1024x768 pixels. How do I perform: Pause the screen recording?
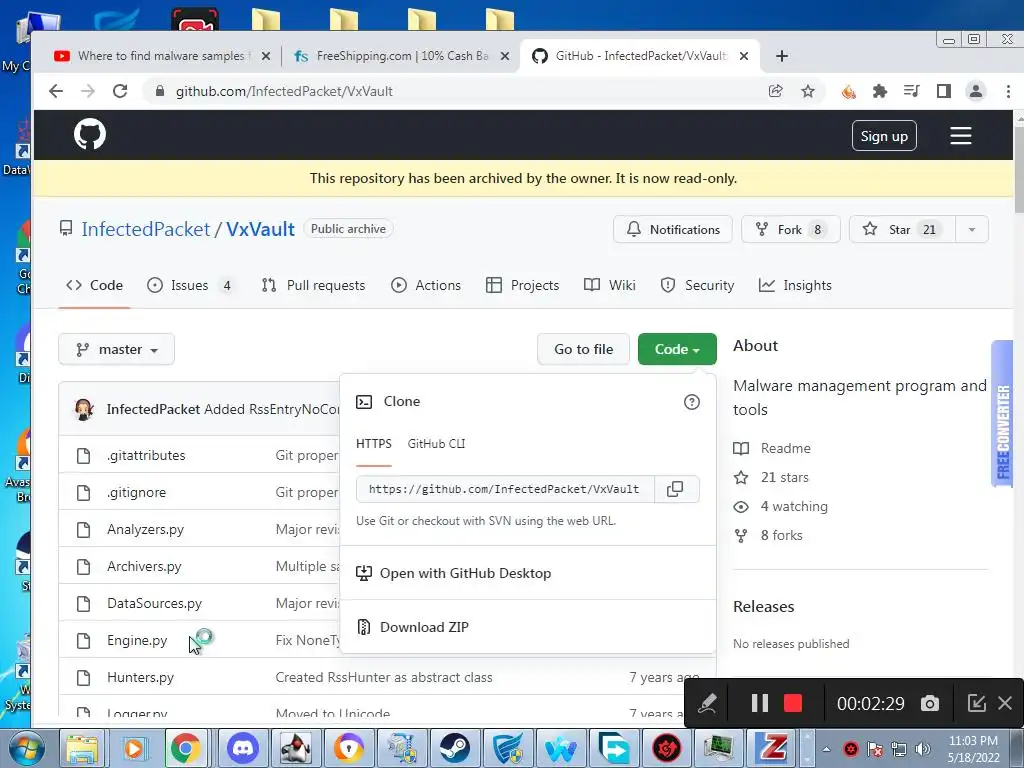(x=760, y=703)
